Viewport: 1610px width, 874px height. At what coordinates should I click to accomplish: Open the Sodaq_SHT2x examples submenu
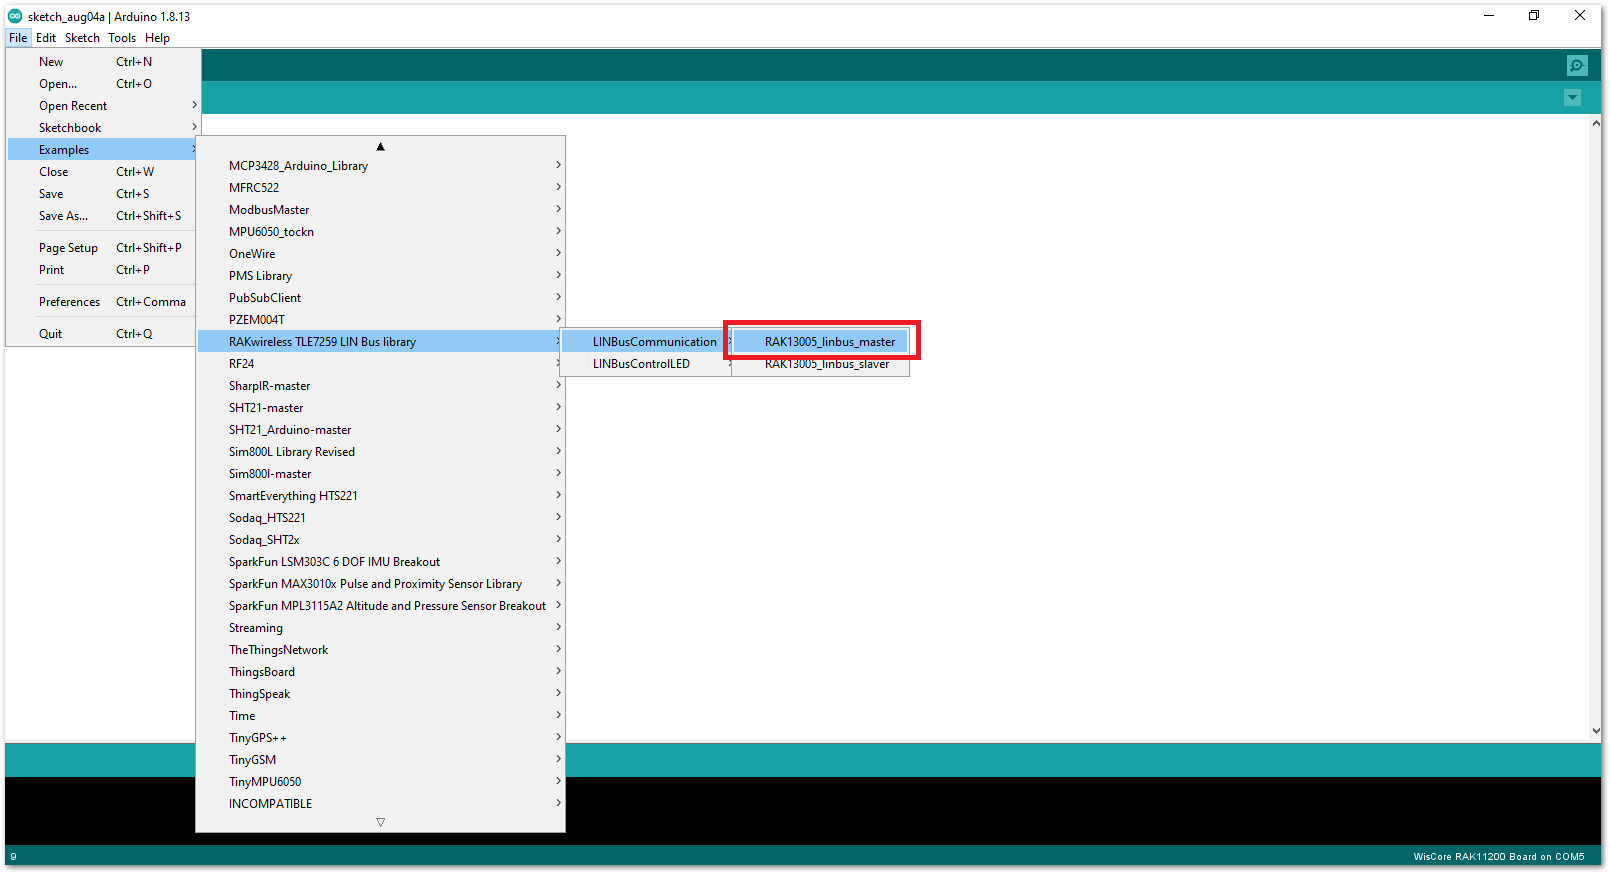[381, 540]
